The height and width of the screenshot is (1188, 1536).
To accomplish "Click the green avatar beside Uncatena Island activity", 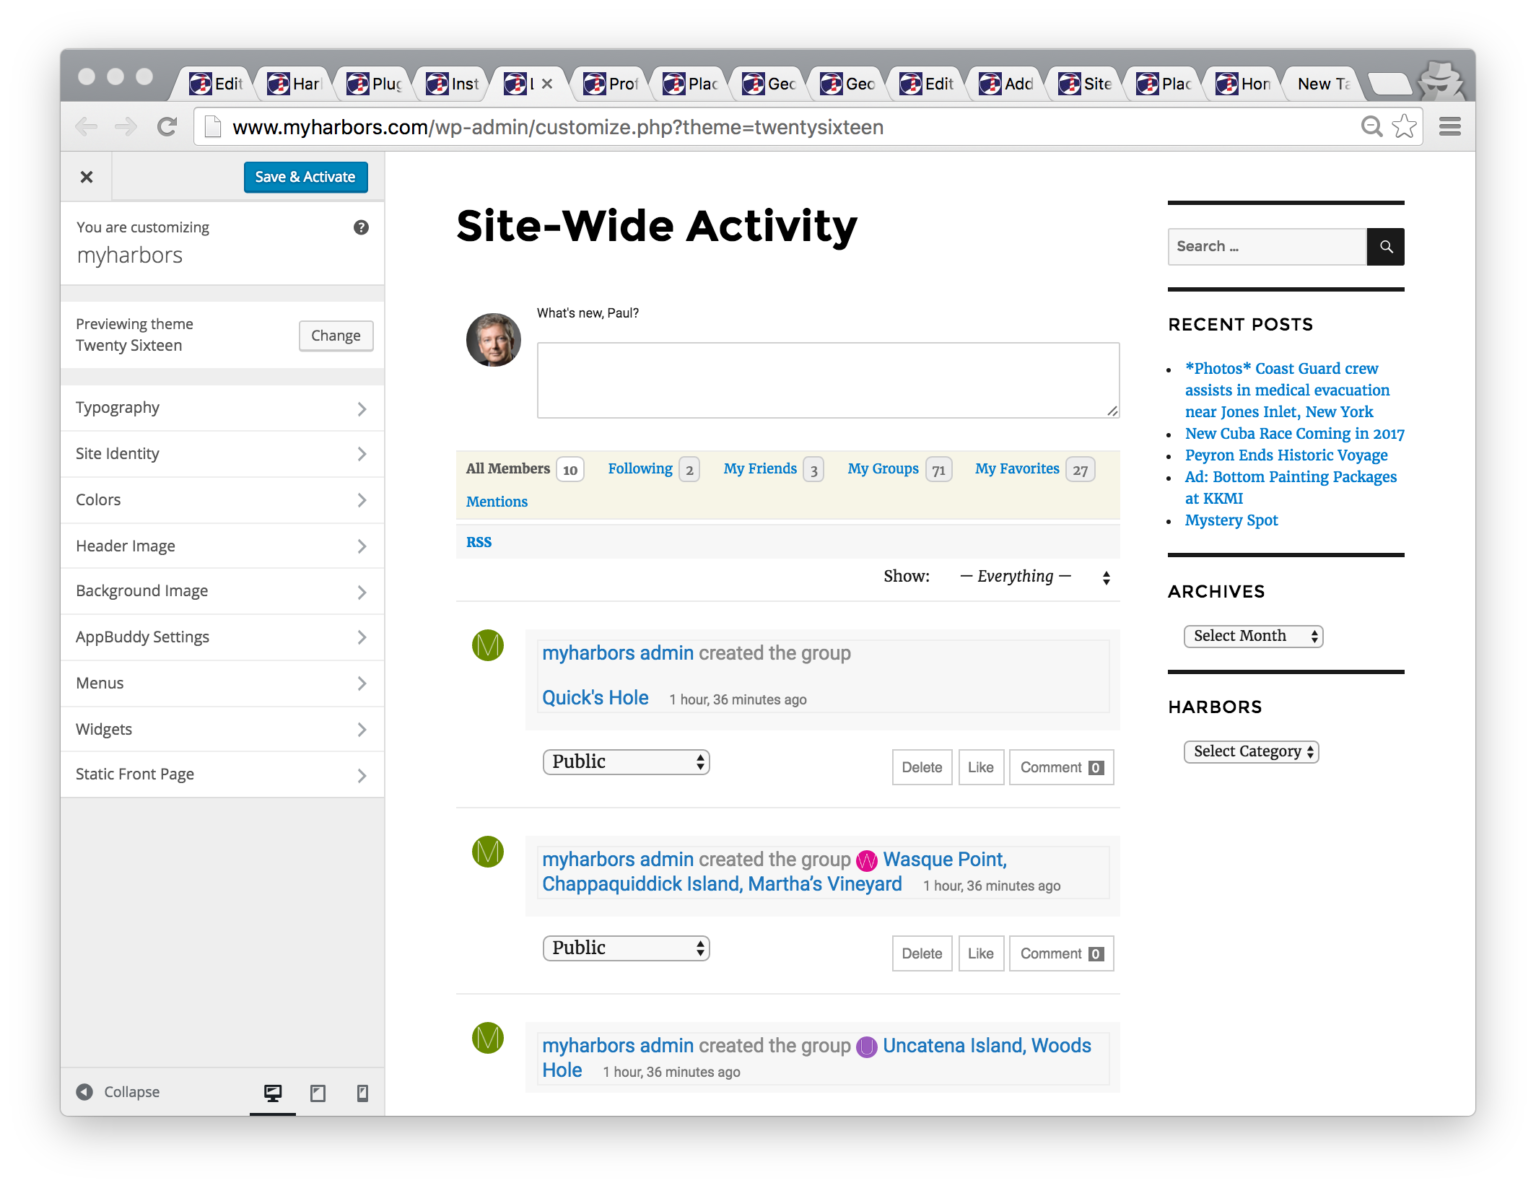I will click(488, 1038).
